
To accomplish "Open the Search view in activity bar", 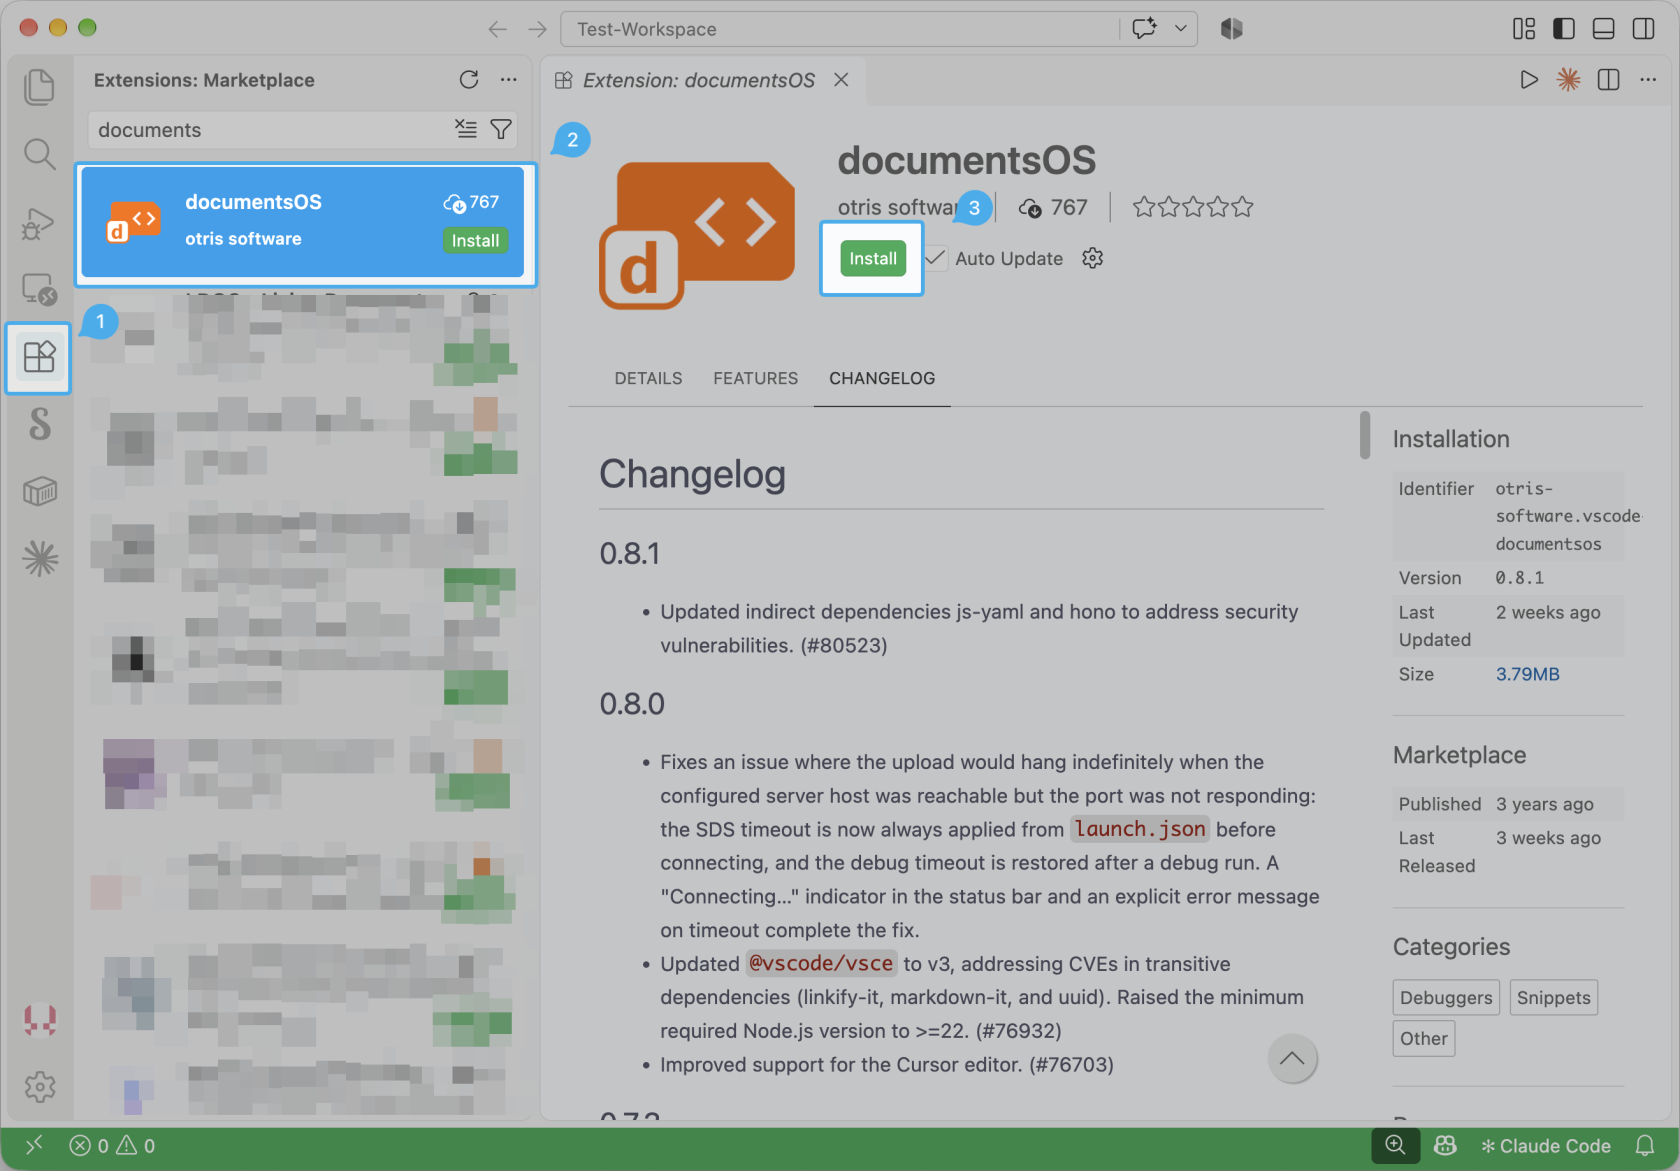I will [x=39, y=154].
